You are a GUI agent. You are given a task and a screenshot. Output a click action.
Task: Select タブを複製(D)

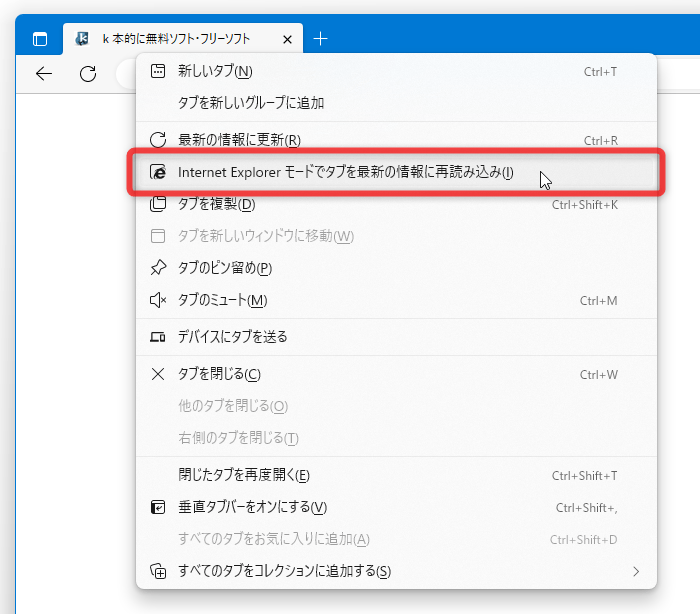396,204
